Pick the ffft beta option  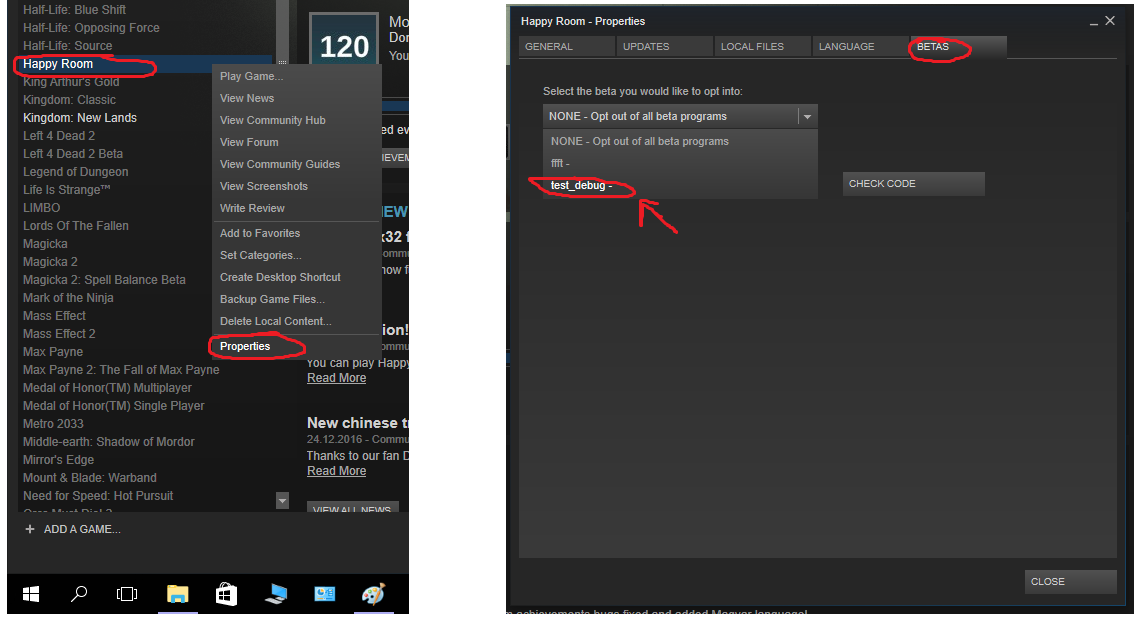560,163
